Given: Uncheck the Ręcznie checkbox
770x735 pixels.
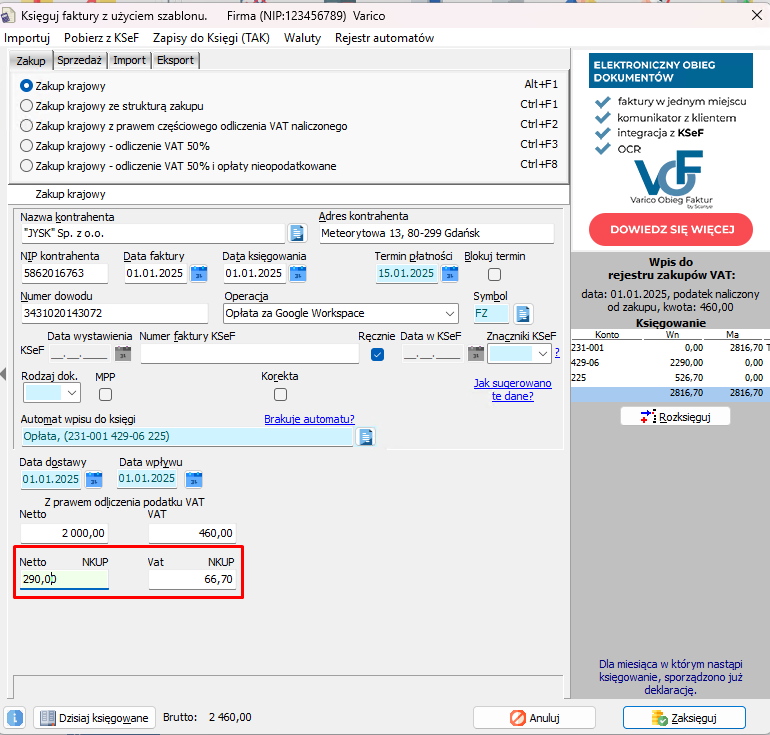Looking at the screenshot, I should 377,354.
